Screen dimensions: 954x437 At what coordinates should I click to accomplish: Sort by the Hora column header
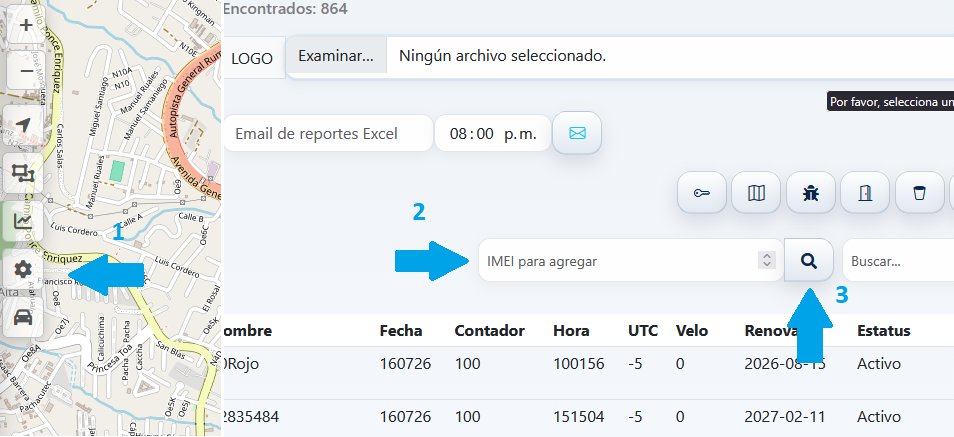(x=571, y=330)
